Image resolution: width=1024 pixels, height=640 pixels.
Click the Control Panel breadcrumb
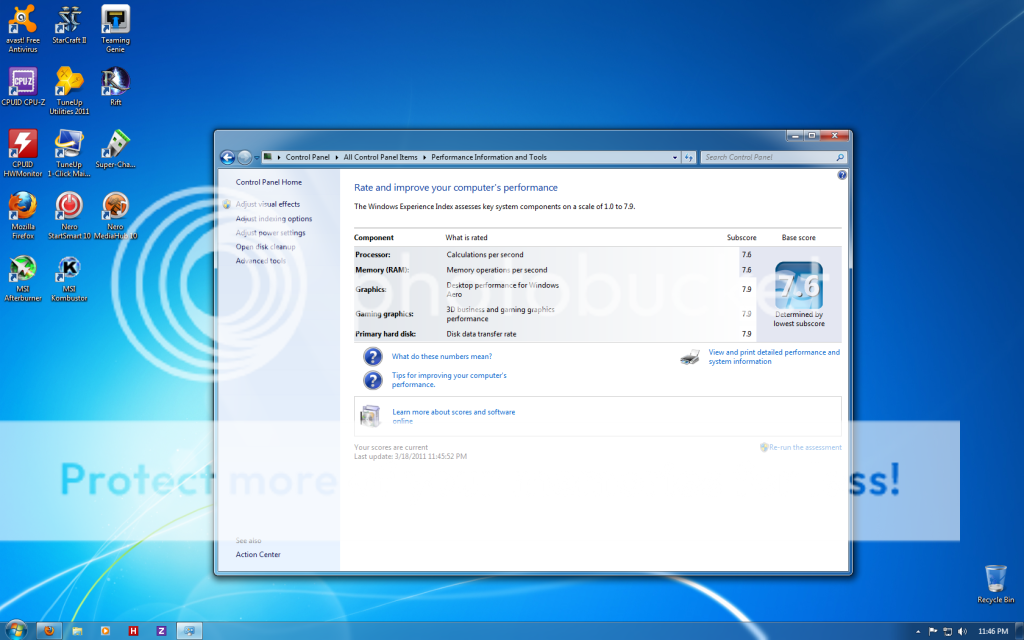[307, 157]
